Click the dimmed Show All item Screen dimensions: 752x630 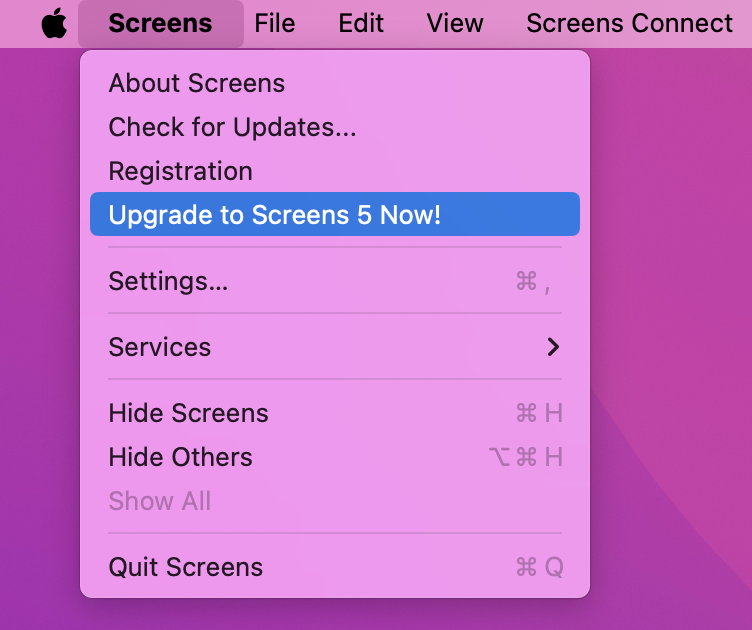[160, 501]
